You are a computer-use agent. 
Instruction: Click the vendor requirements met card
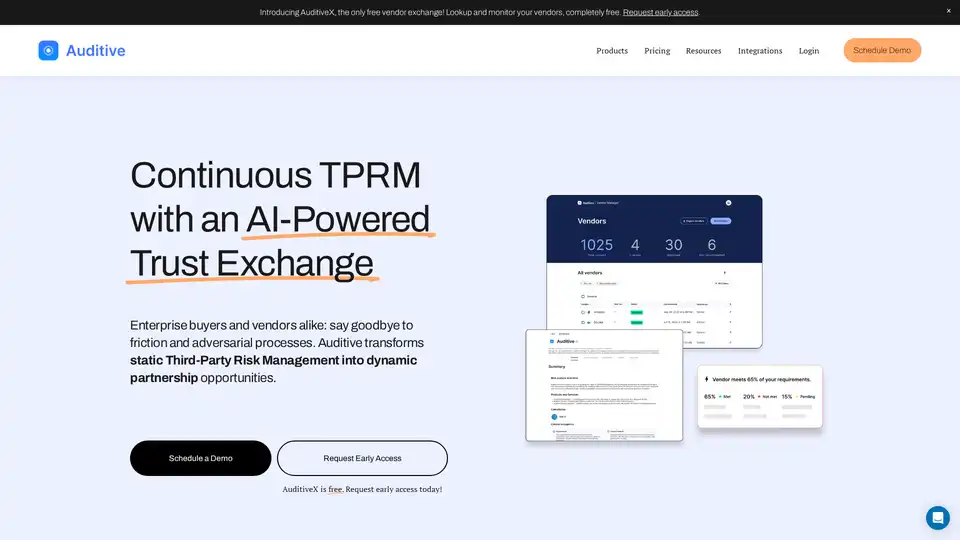tap(760, 396)
